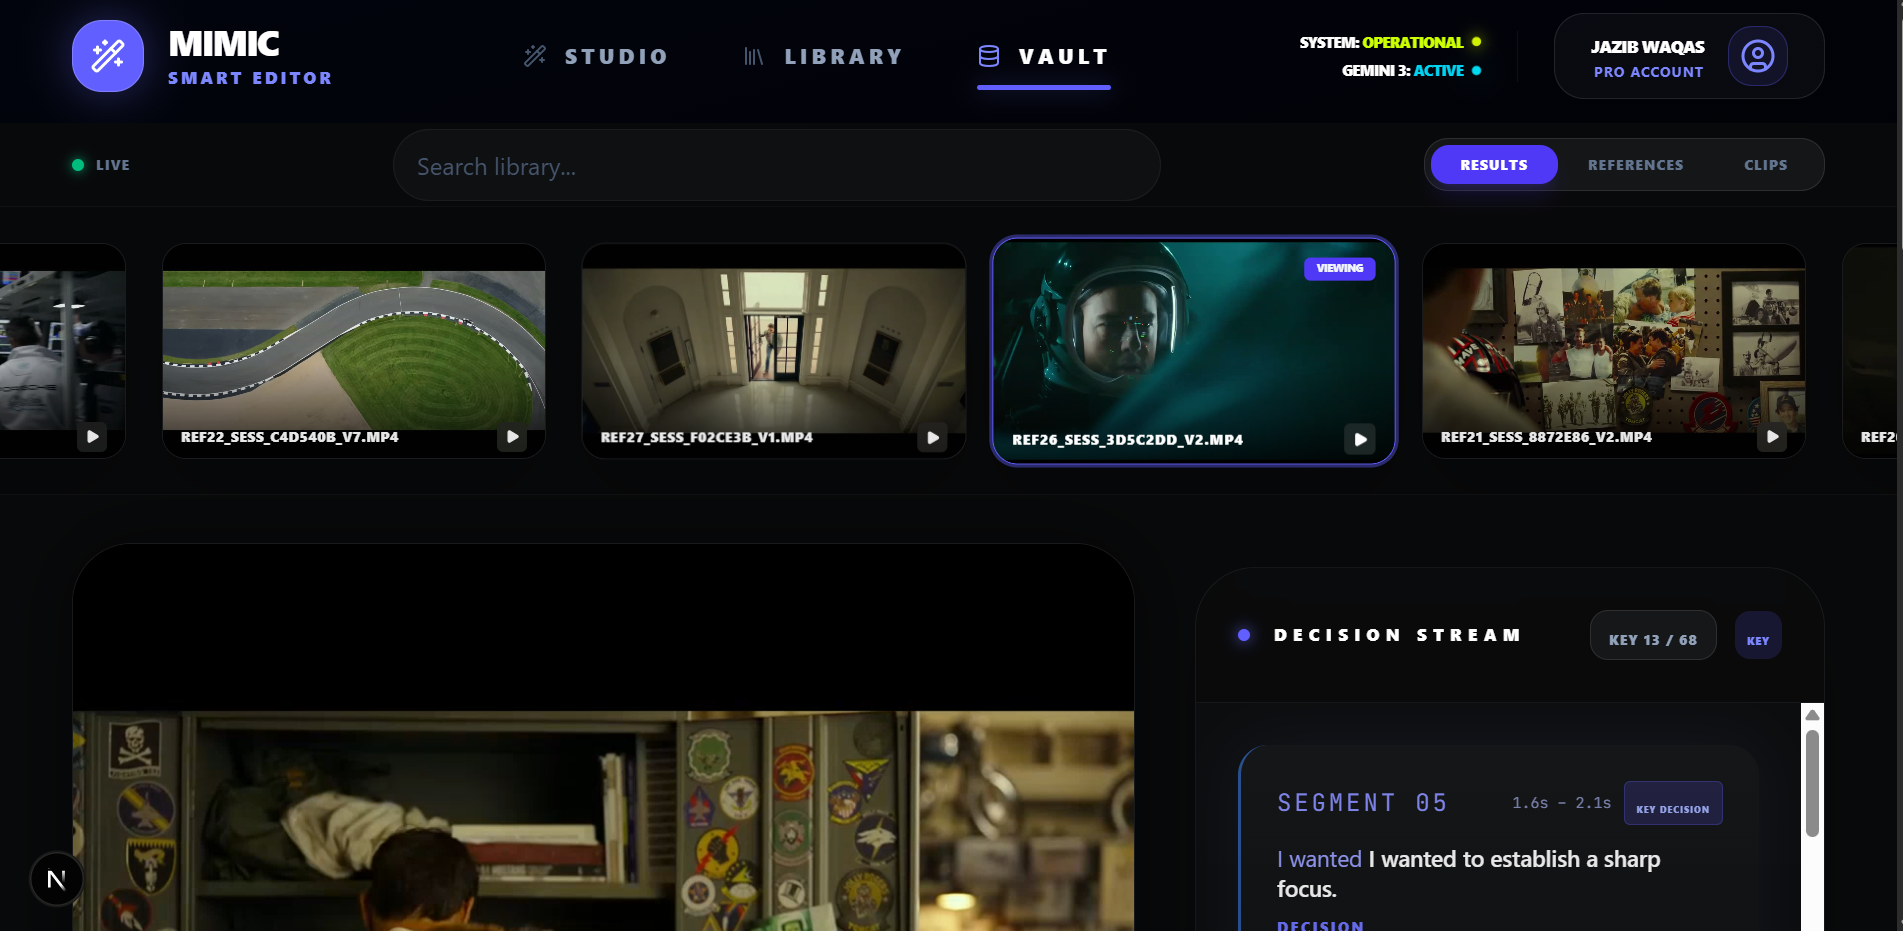Click the 'DECISION STREAM' panel title
This screenshot has height=931, width=1903.
pyautogui.click(x=1397, y=635)
